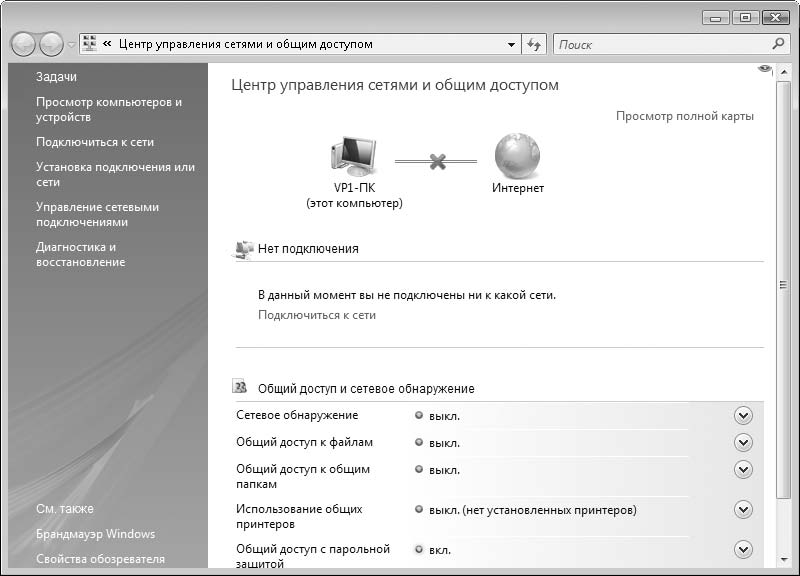Screen dimensions: 800x576
Task: Click the VP1-ПК computer icon
Action: 354,157
